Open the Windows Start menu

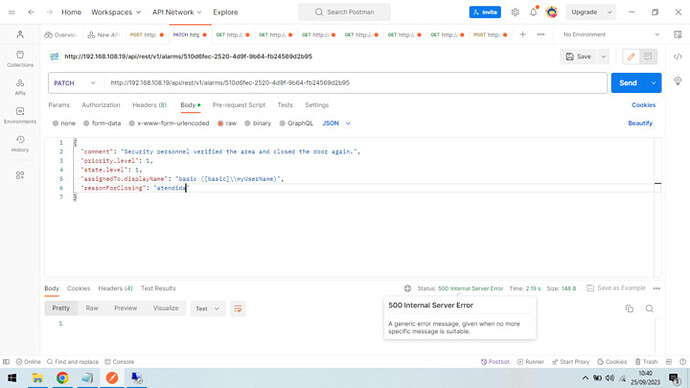pyautogui.click(x=12, y=378)
